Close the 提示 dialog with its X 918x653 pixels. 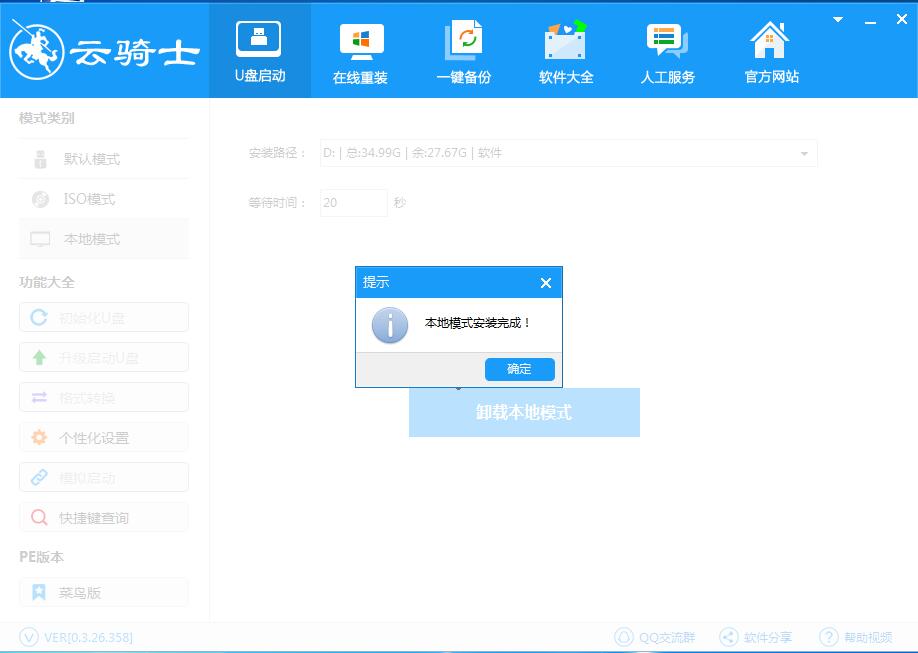[546, 283]
